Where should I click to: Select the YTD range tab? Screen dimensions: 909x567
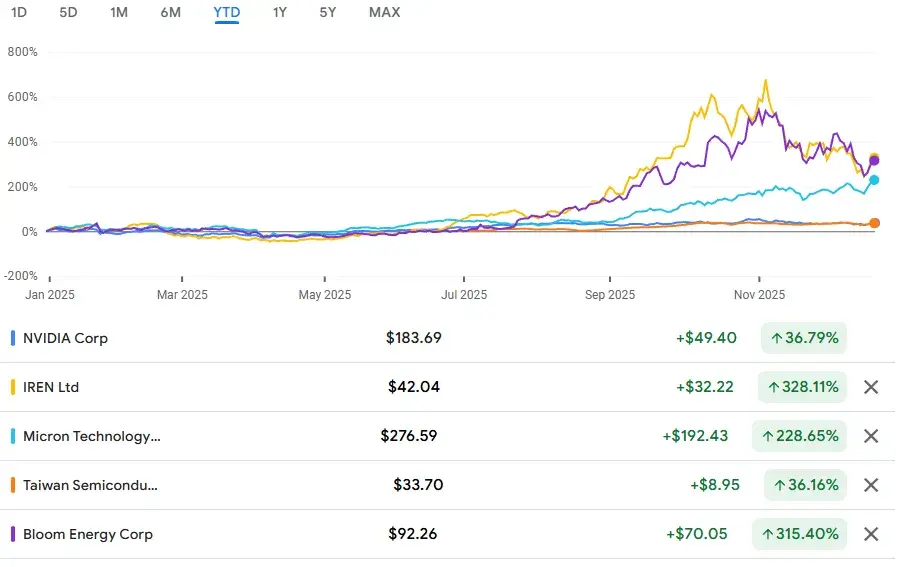[226, 12]
